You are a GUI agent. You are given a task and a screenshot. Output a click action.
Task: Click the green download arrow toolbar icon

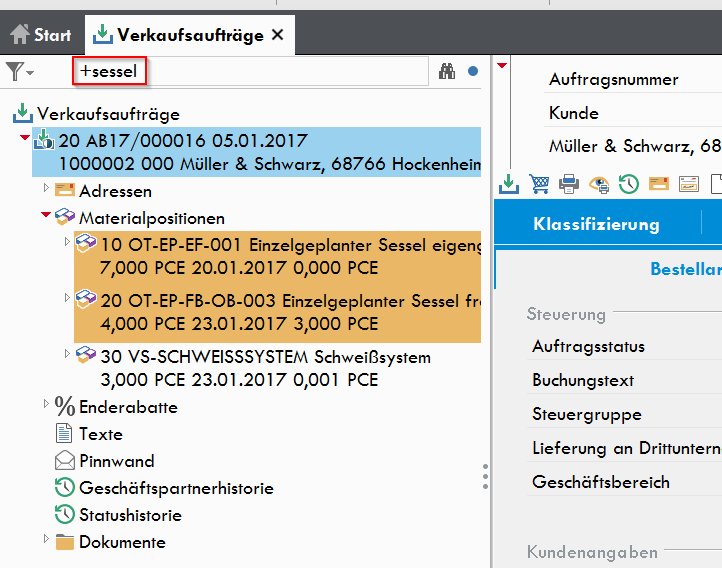pyautogui.click(x=509, y=184)
